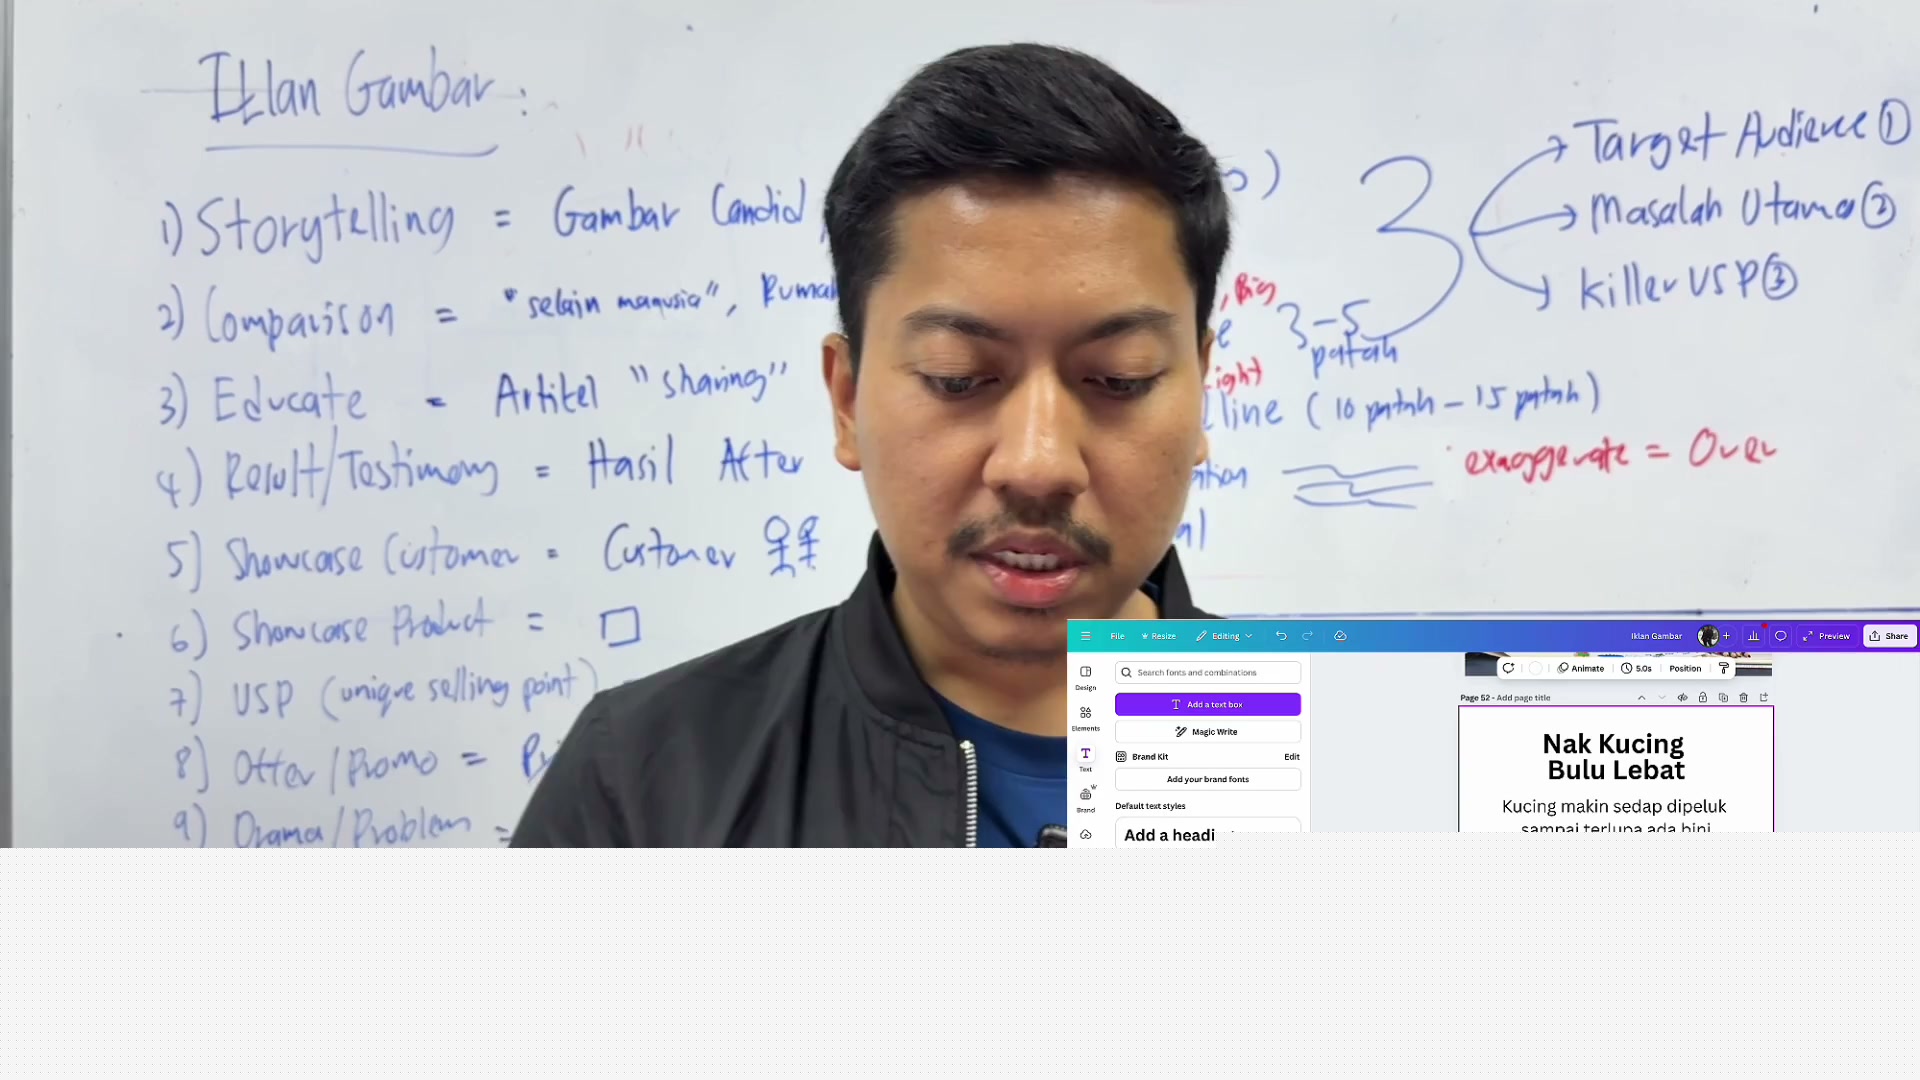Edit the Page 52 title field
This screenshot has width=1920, height=1080.
point(1523,698)
